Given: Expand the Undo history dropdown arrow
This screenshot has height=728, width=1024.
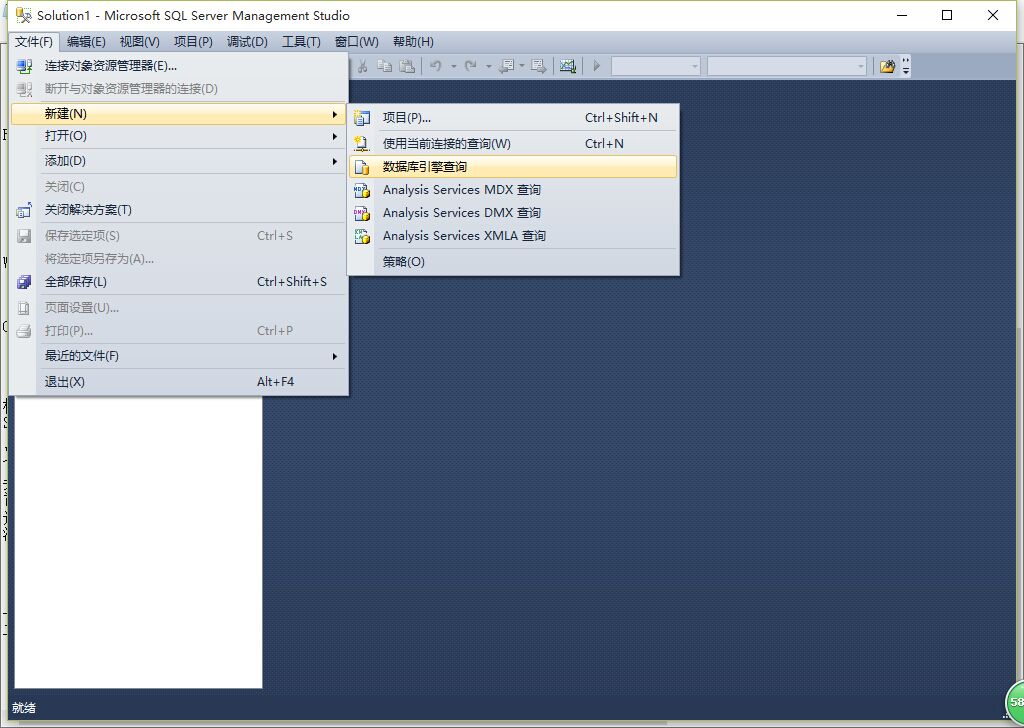Looking at the screenshot, I should coord(453,66).
